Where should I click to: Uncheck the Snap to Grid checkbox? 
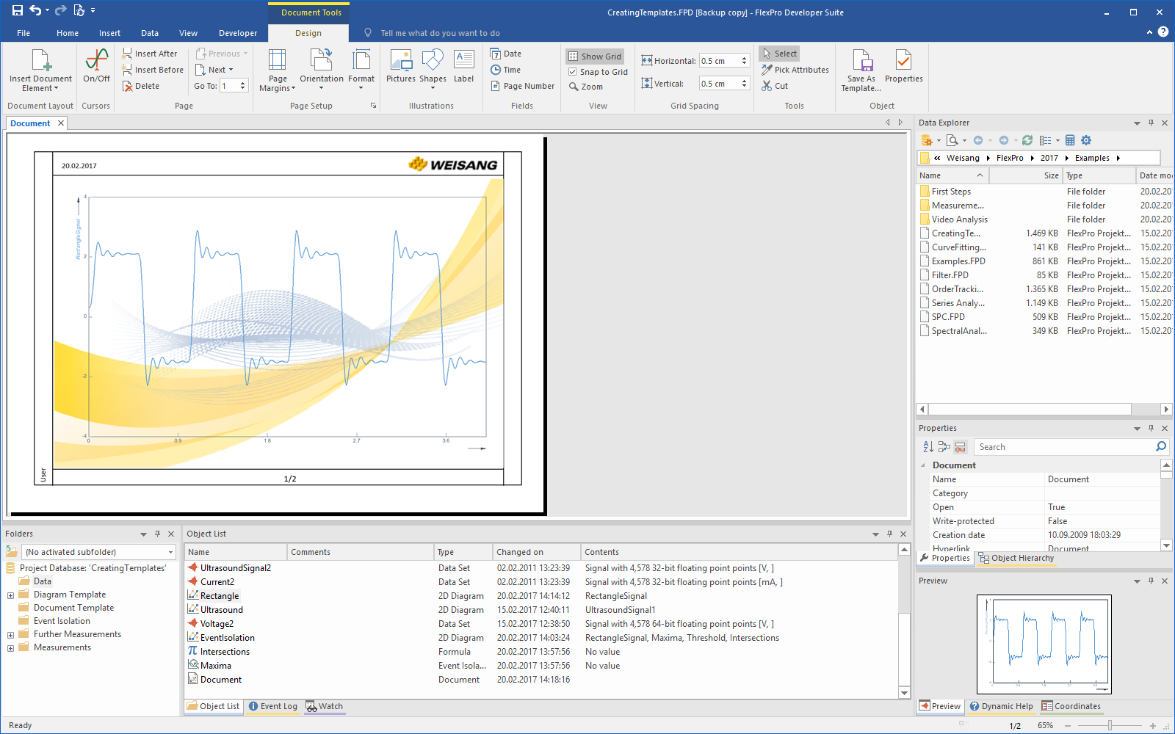[x=572, y=72]
